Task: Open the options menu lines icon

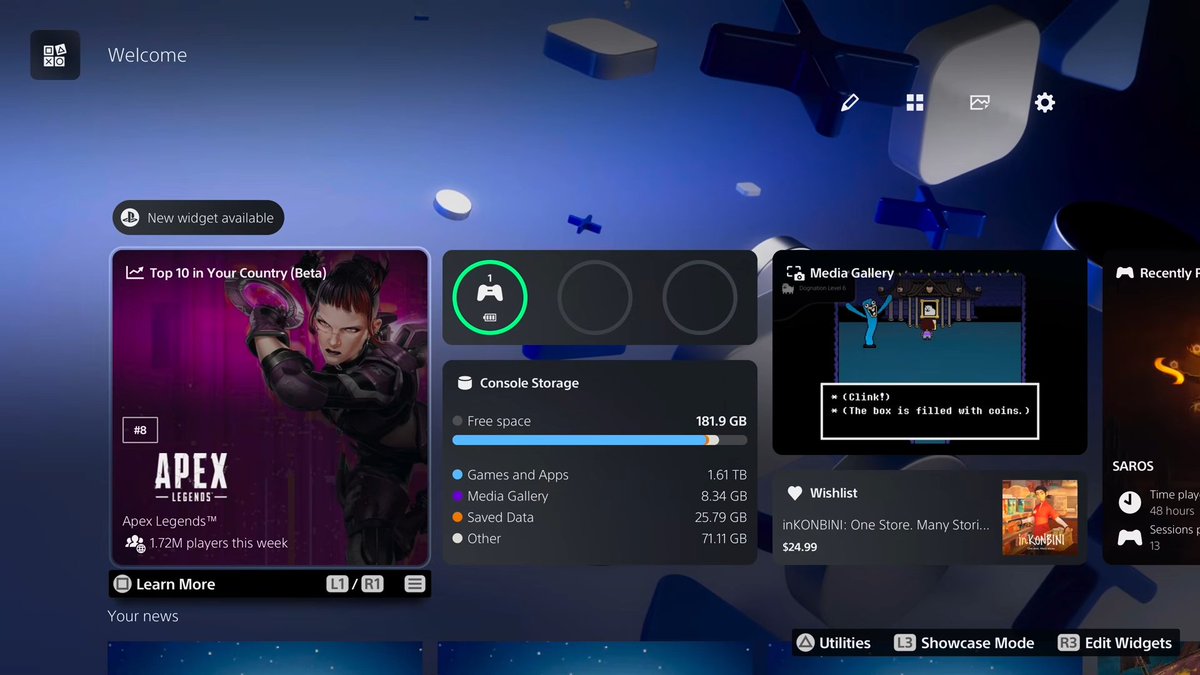Action: coord(415,584)
